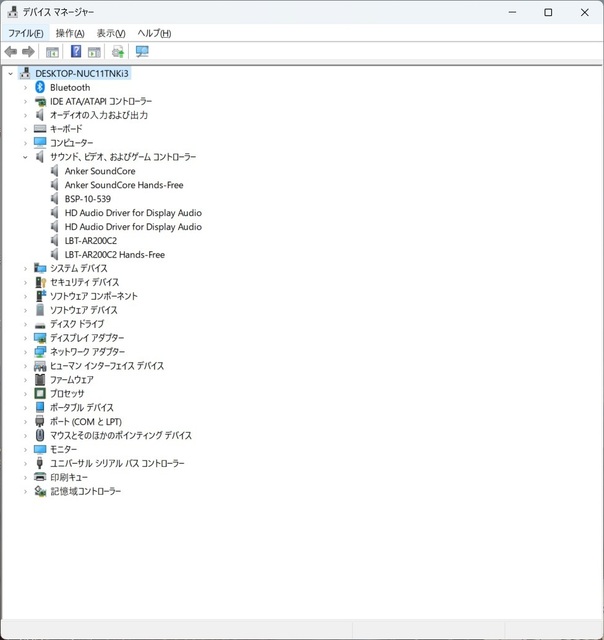
Task: Click the Back arrow in the toolbar
Action: (x=11, y=52)
